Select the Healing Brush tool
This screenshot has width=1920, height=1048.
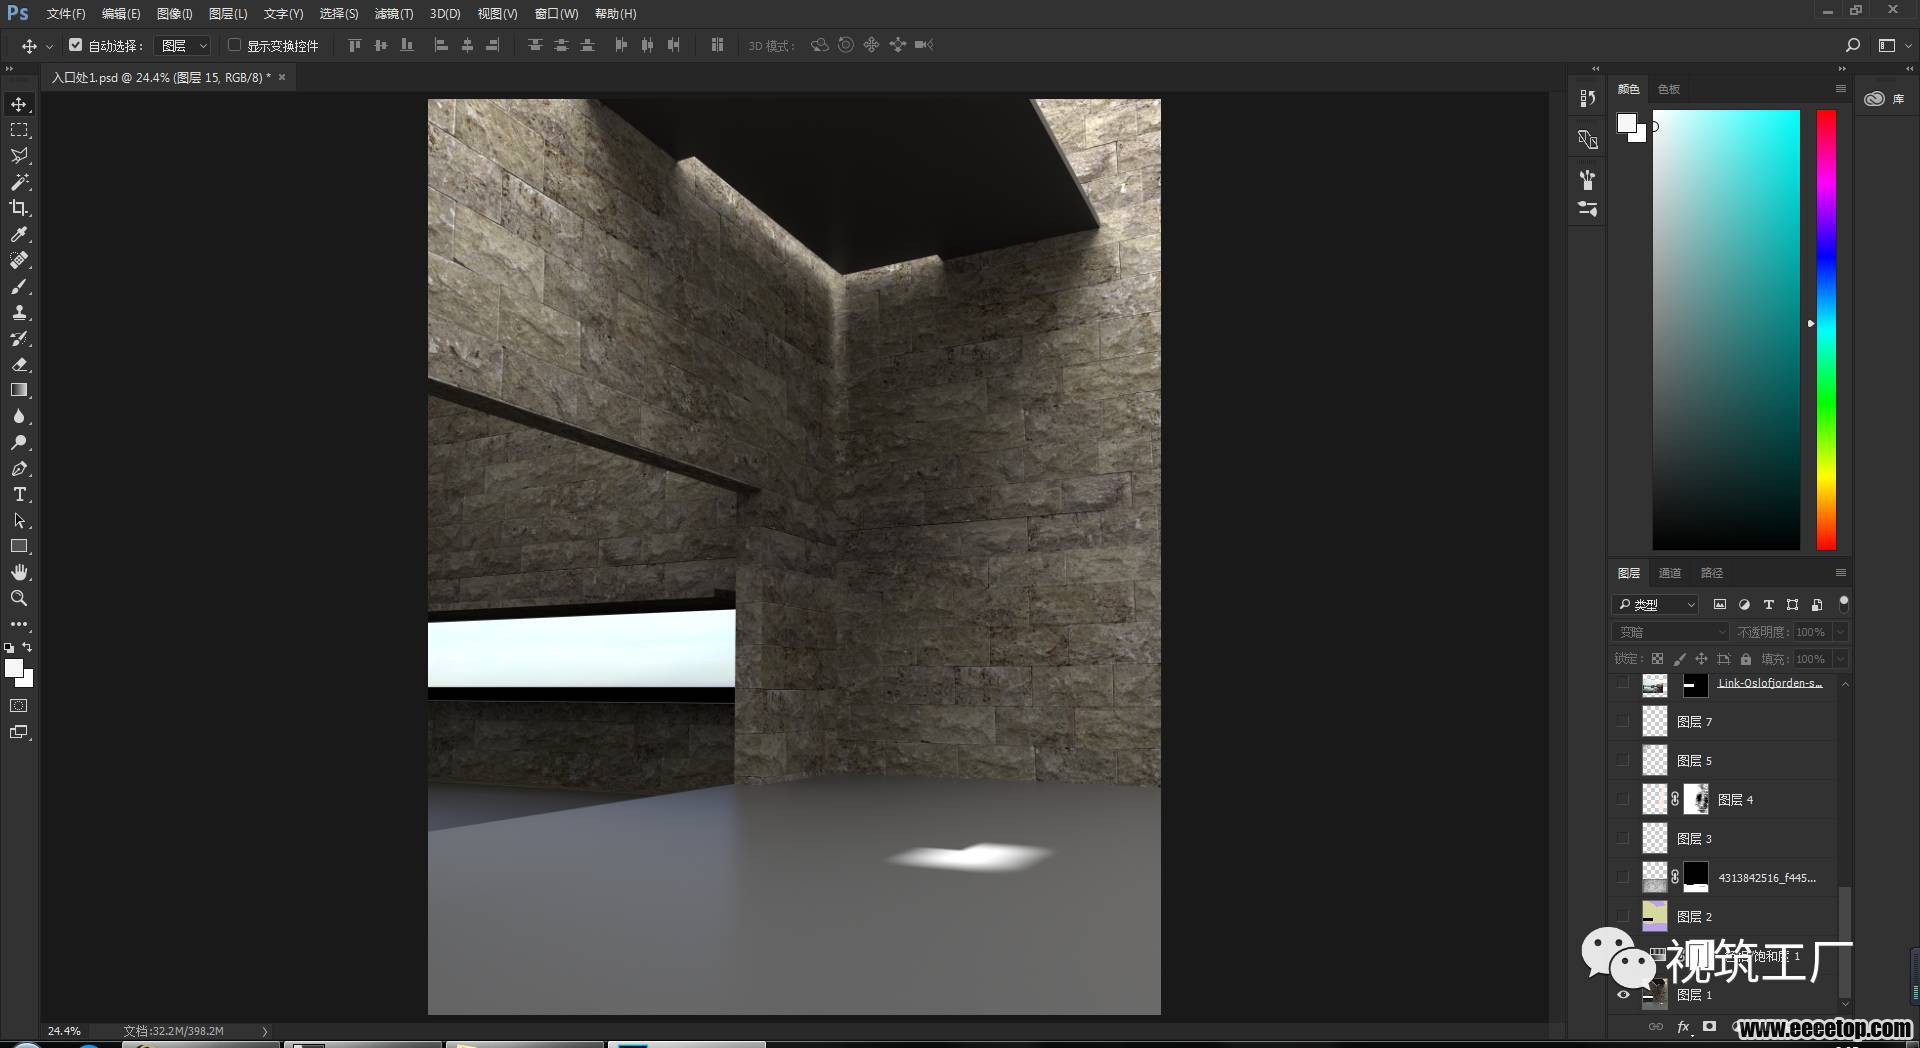19,260
